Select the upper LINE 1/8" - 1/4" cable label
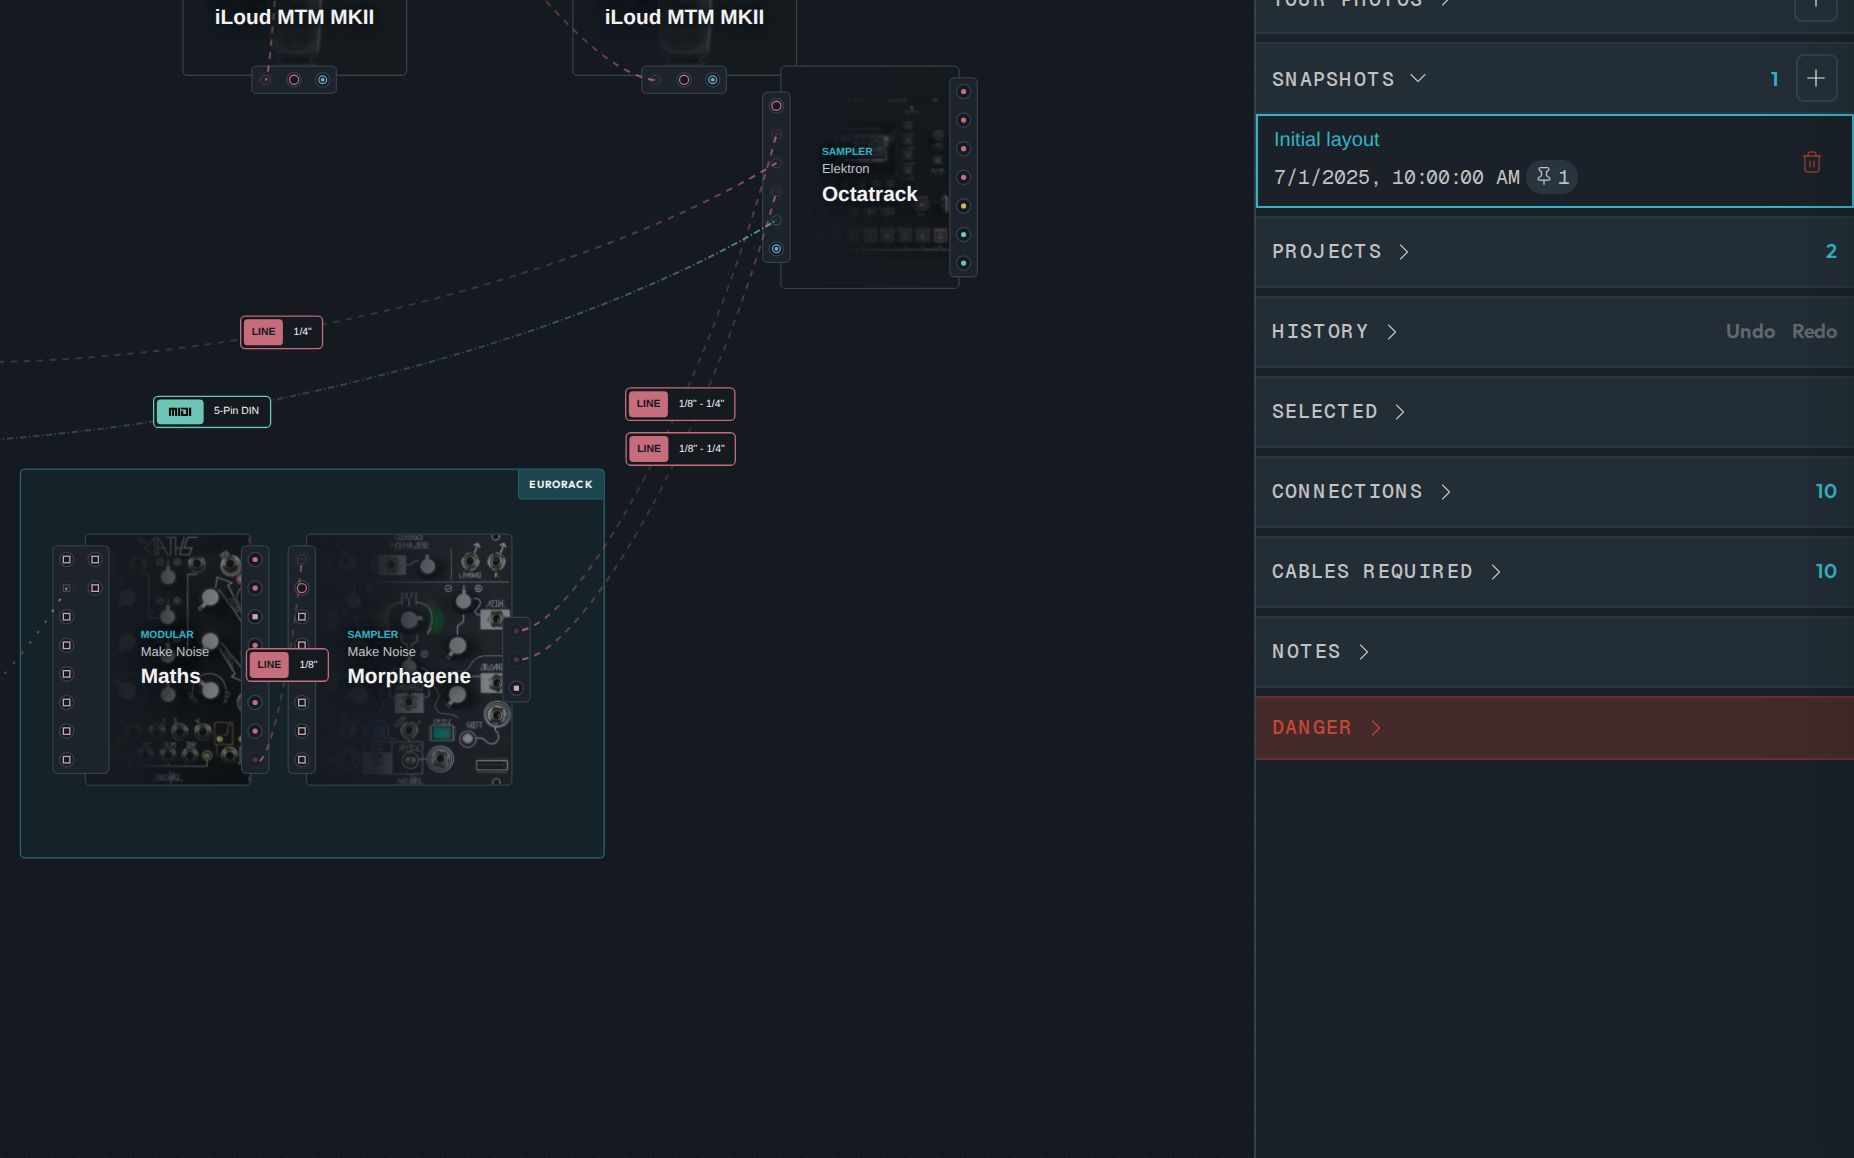The image size is (1854, 1158). click(x=680, y=404)
